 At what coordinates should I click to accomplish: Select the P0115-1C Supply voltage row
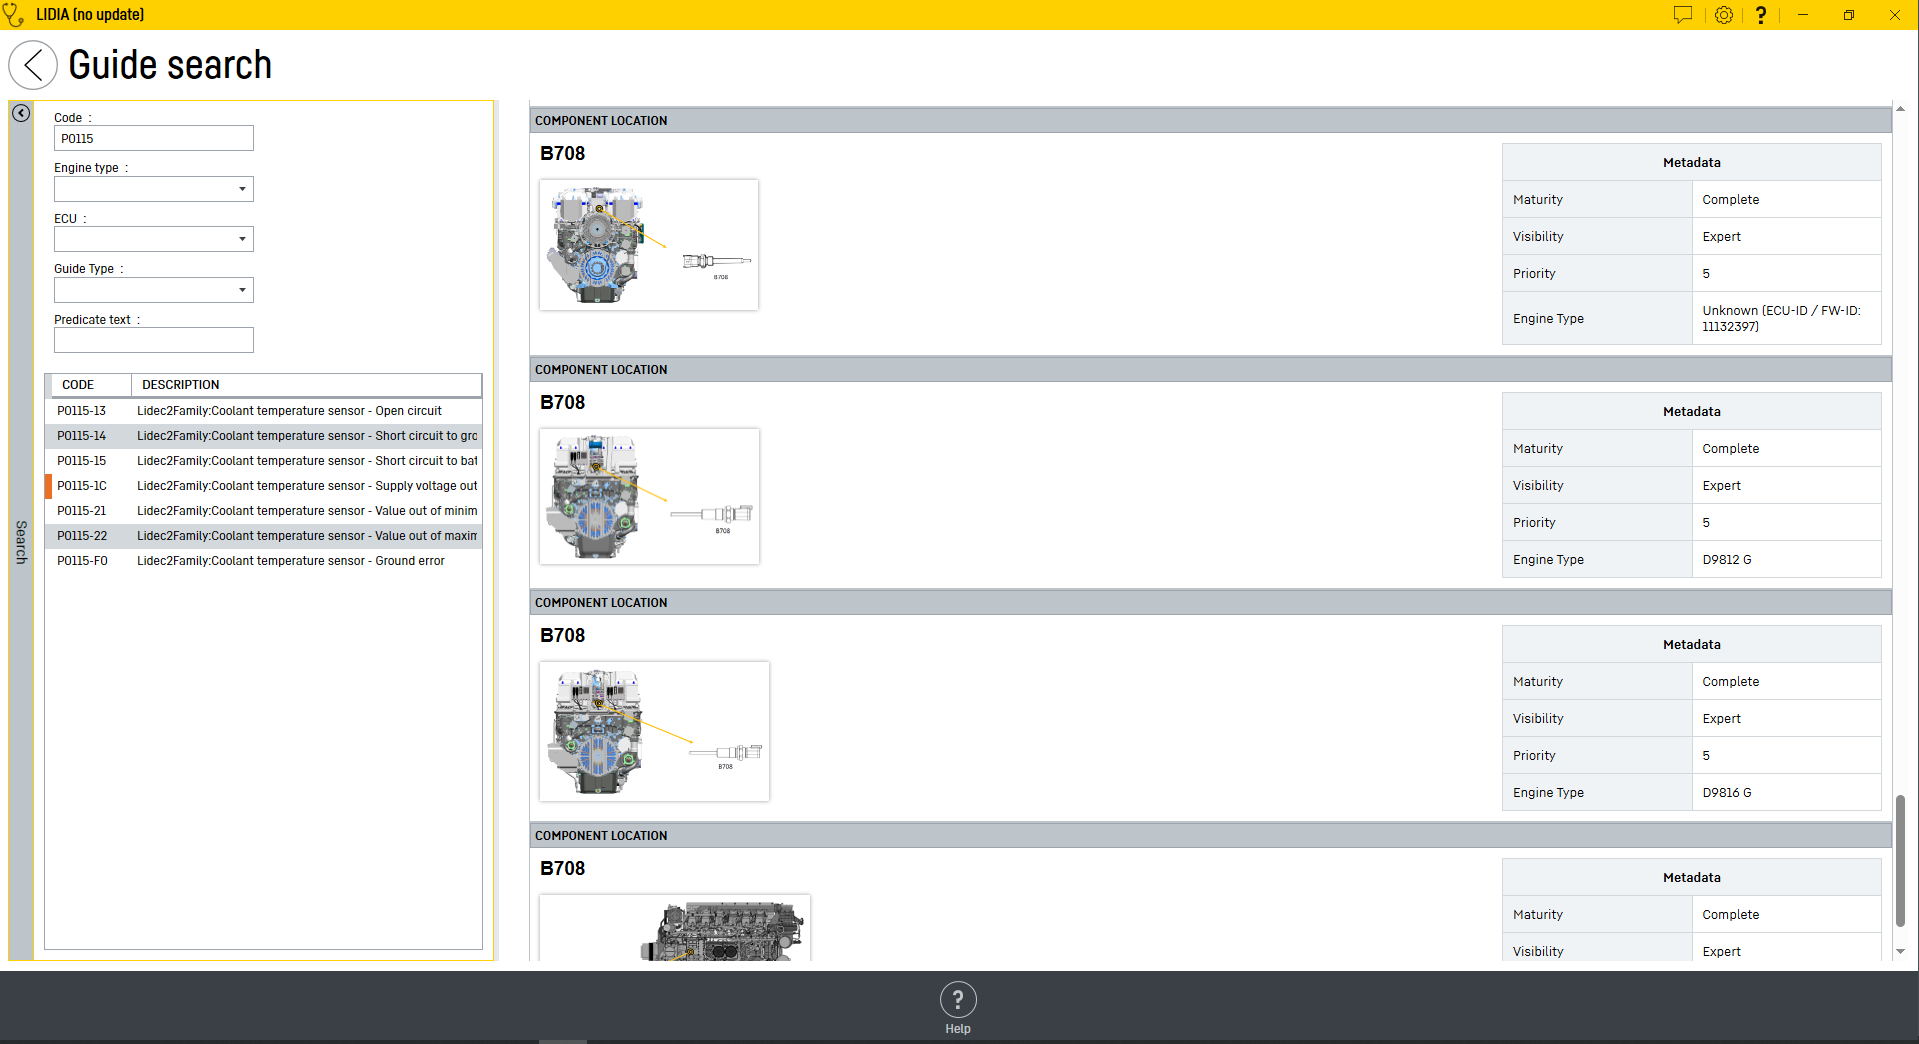point(264,486)
